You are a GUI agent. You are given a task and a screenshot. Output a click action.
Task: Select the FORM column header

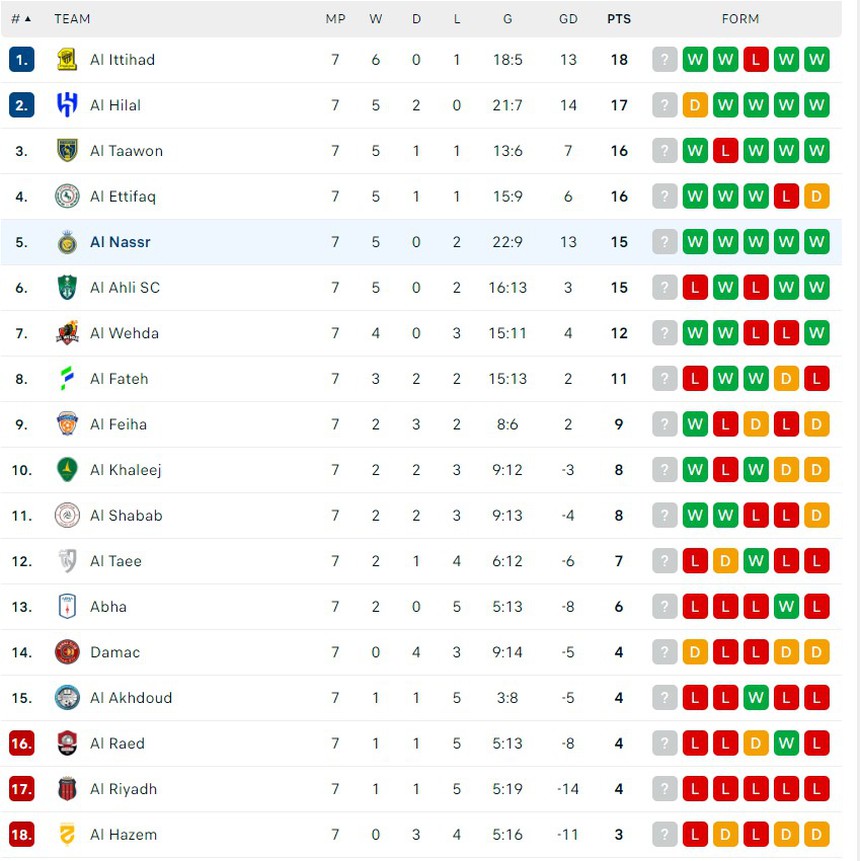740,19
